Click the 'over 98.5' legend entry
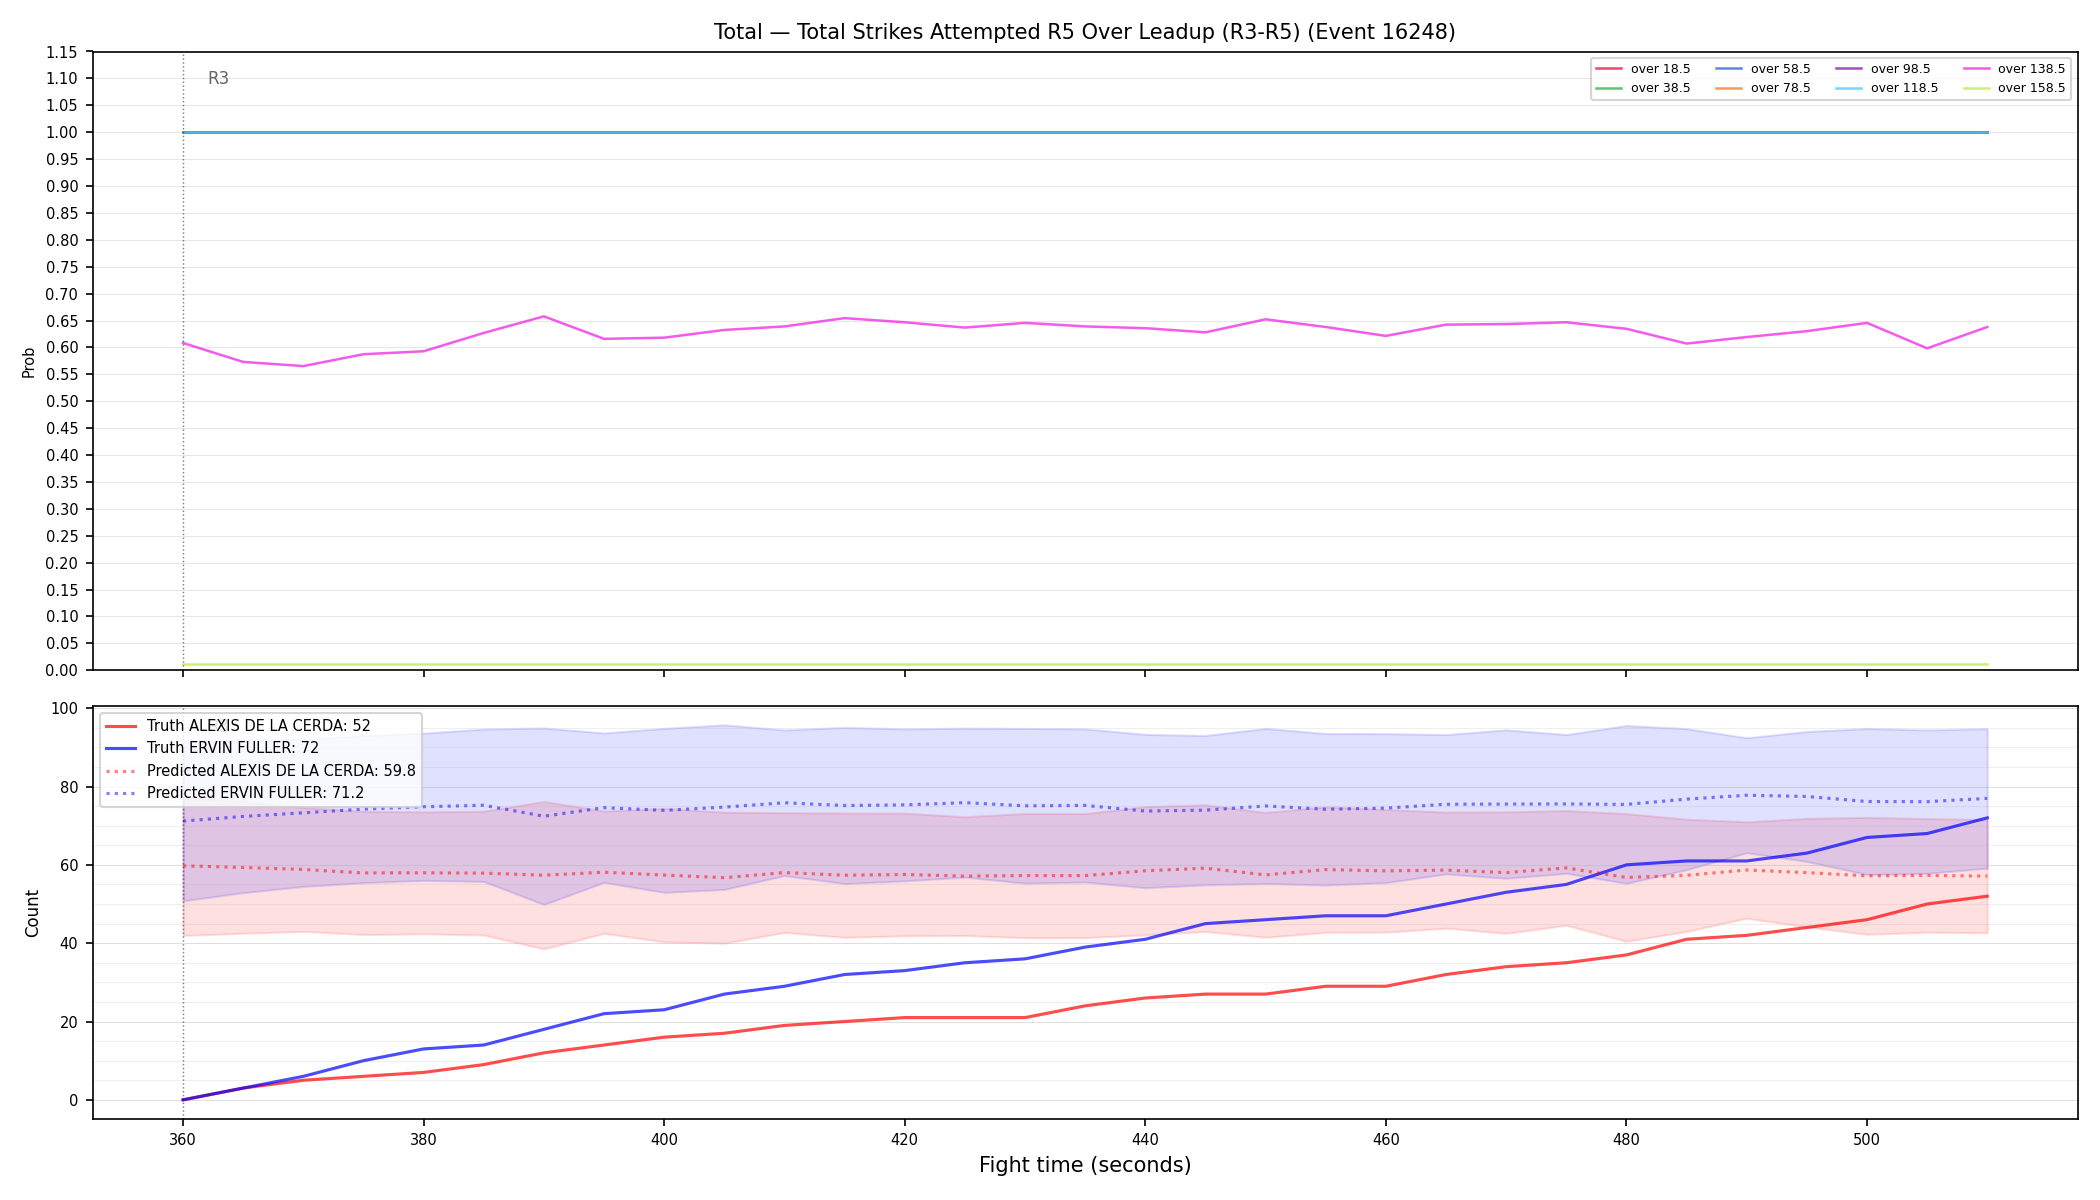Viewport: 2100px width, 1200px height. pyautogui.click(x=1882, y=69)
